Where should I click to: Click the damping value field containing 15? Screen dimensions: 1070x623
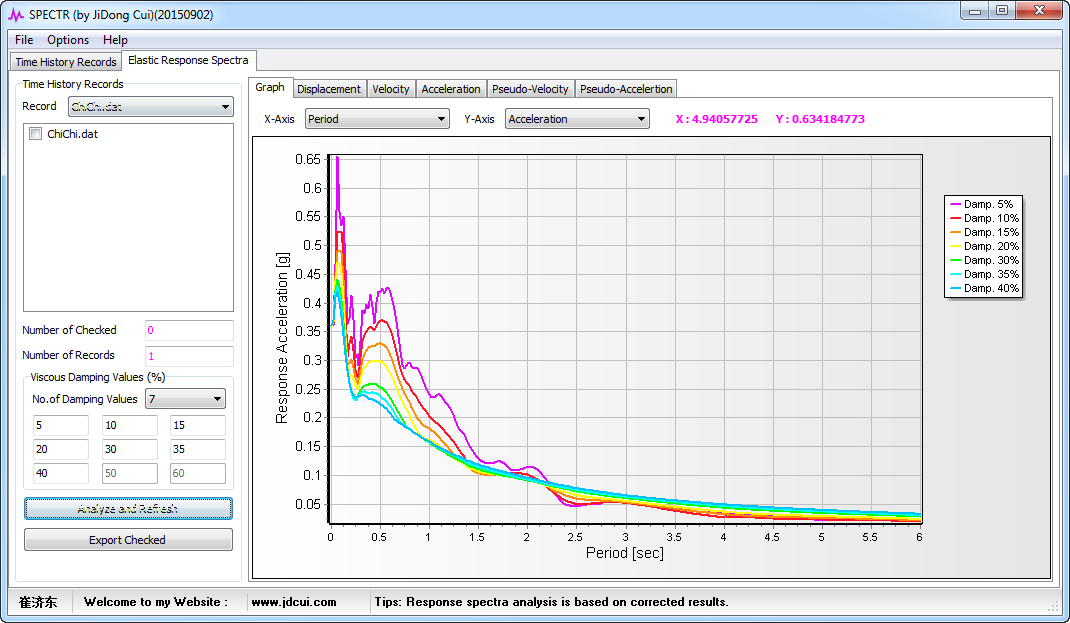pos(198,425)
